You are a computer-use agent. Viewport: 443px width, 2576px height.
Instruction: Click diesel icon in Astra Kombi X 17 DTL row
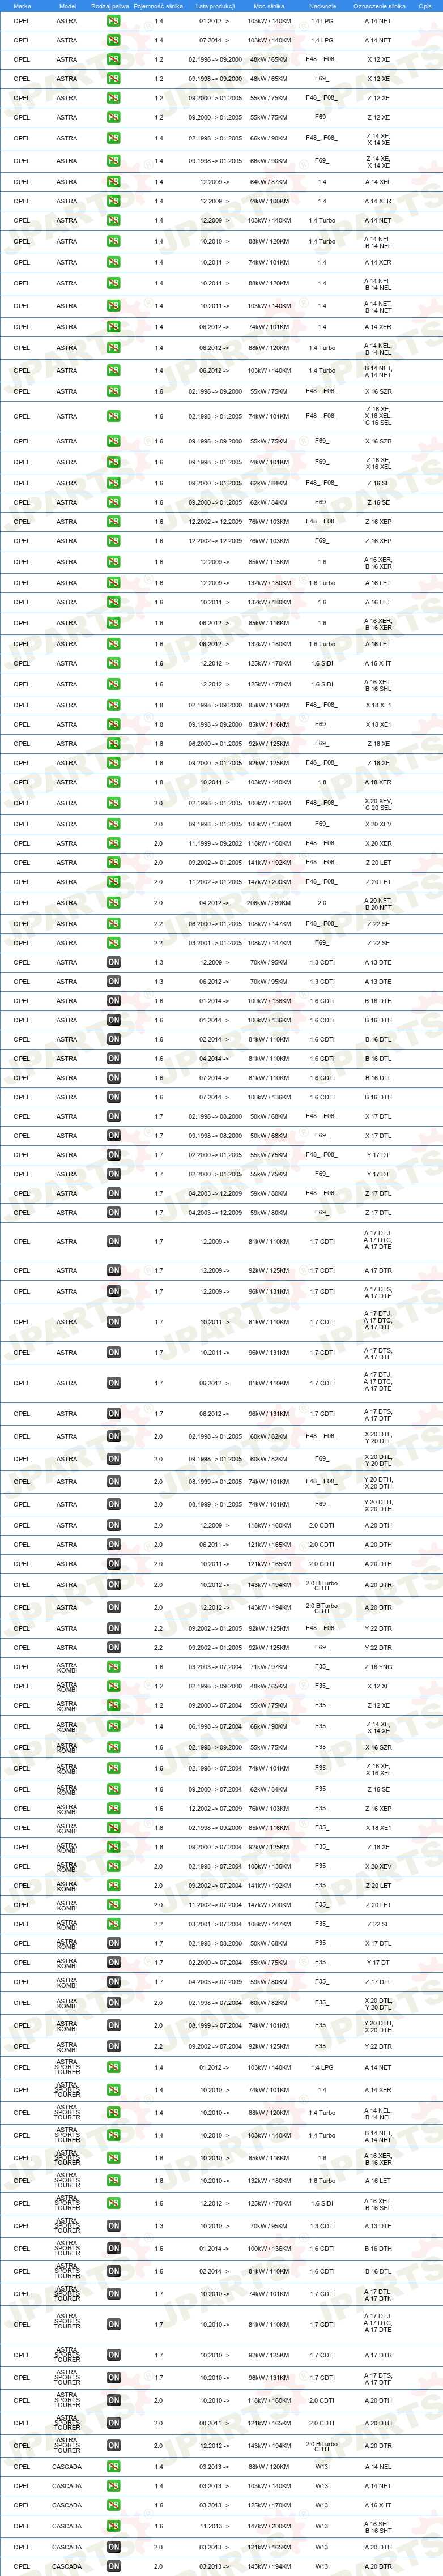coord(113,1943)
